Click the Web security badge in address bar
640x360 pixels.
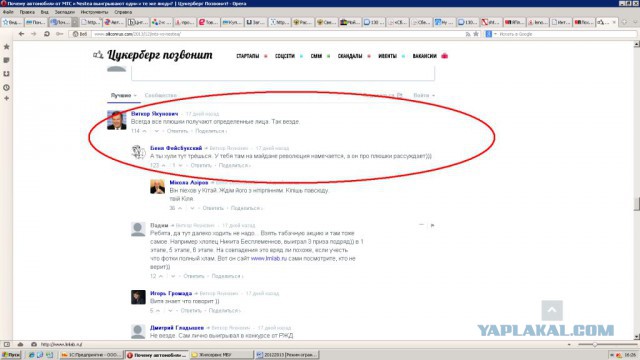80,34
